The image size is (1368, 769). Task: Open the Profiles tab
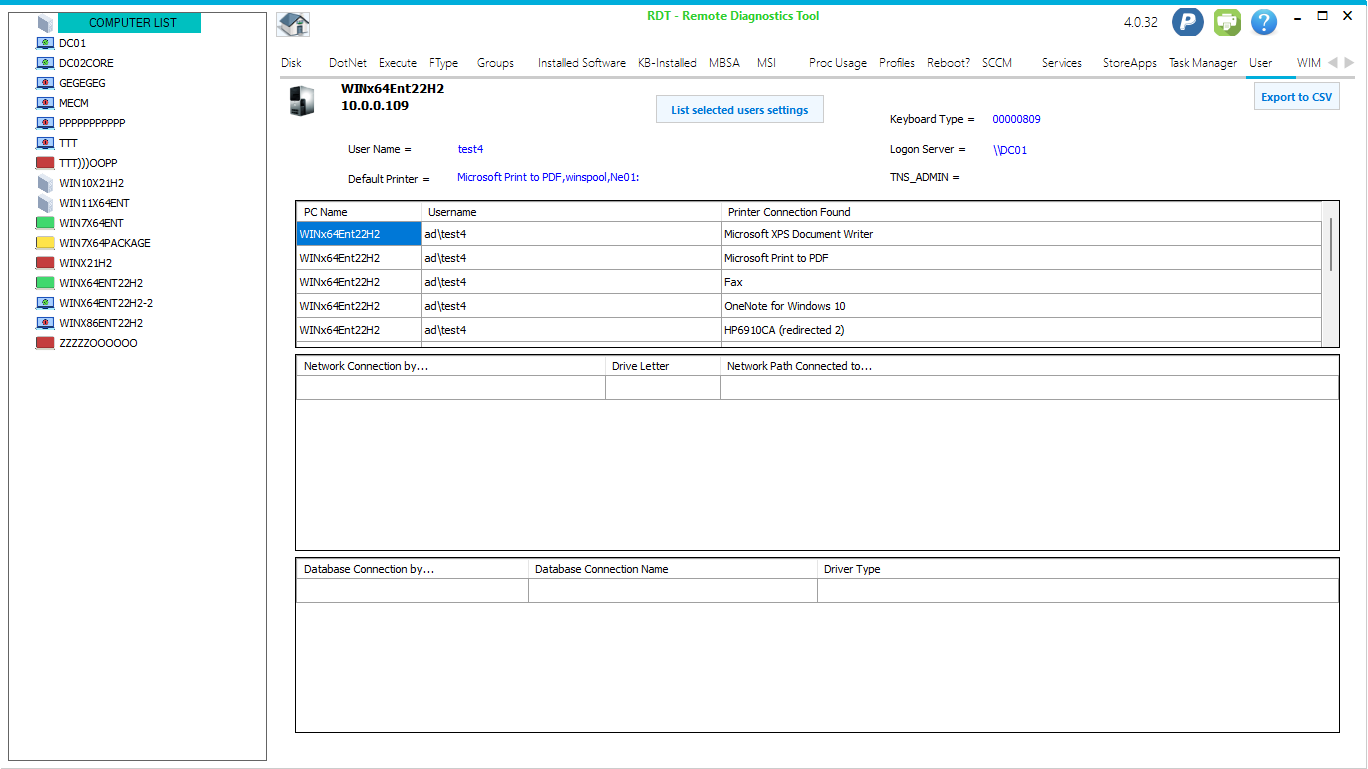point(897,63)
